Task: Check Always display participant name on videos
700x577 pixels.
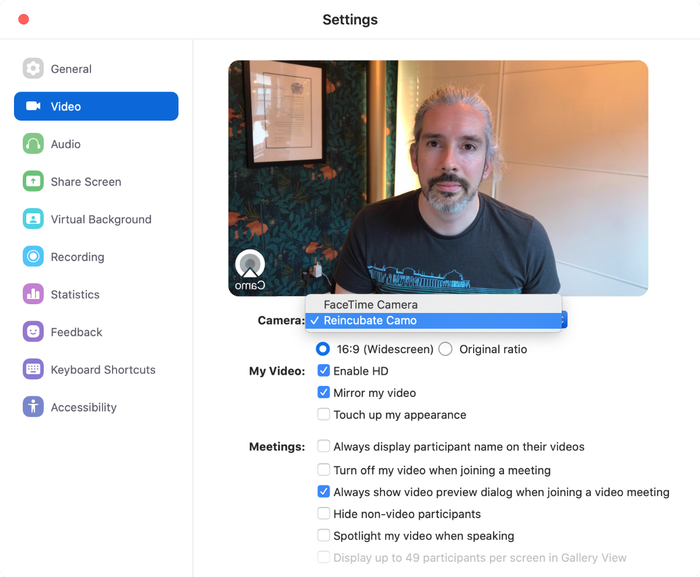Action: point(324,446)
